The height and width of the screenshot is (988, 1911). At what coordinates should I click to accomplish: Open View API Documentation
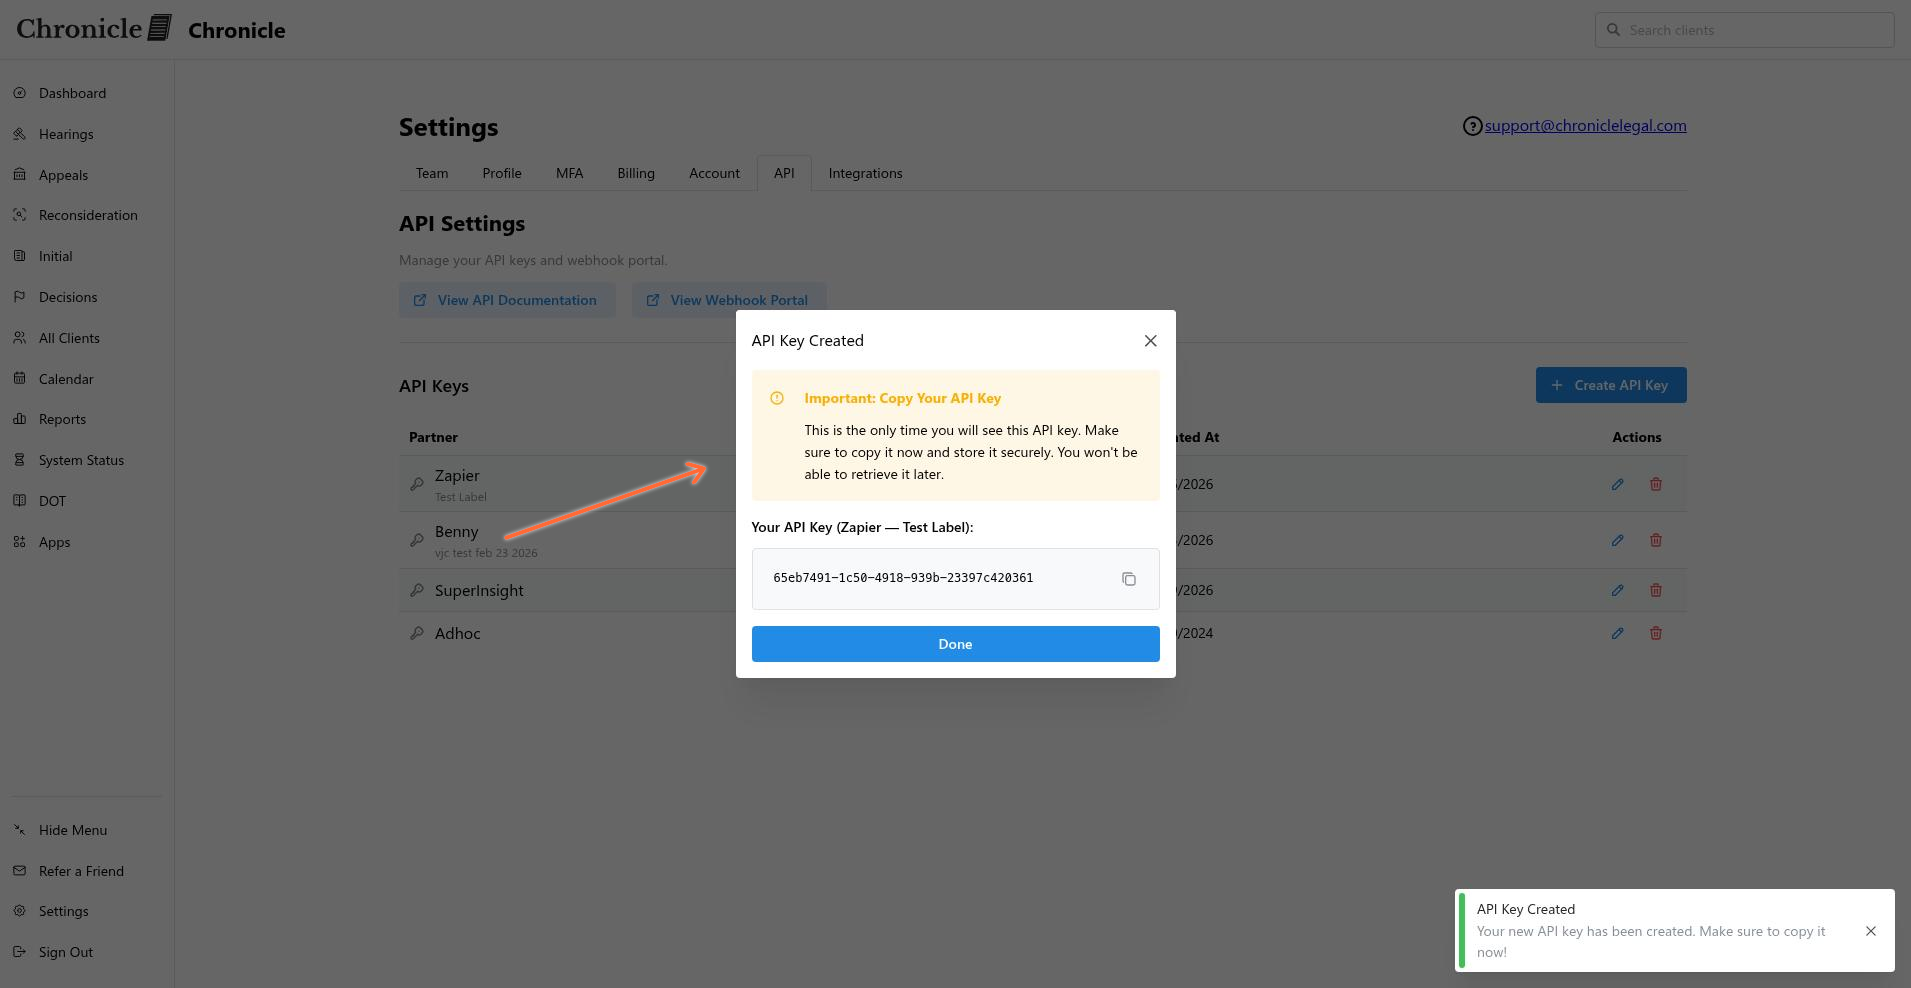click(507, 300)
